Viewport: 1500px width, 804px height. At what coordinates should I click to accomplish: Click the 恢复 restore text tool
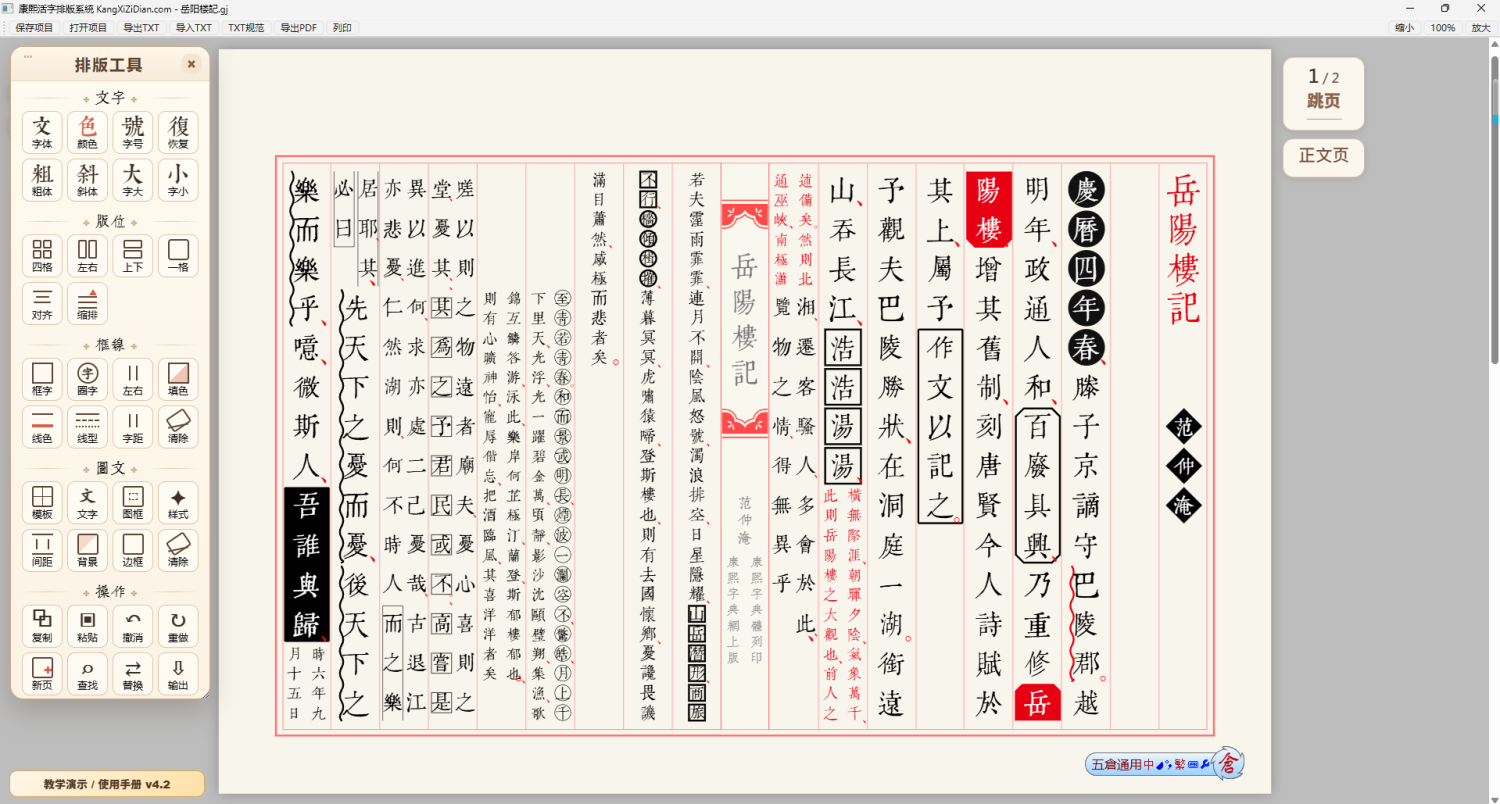pos(178,132)
